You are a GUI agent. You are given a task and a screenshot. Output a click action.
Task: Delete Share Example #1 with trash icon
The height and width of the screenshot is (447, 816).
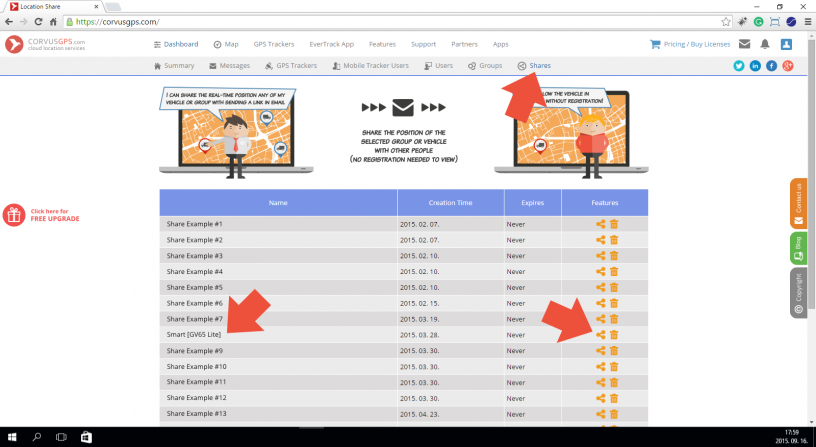point(614,224)
